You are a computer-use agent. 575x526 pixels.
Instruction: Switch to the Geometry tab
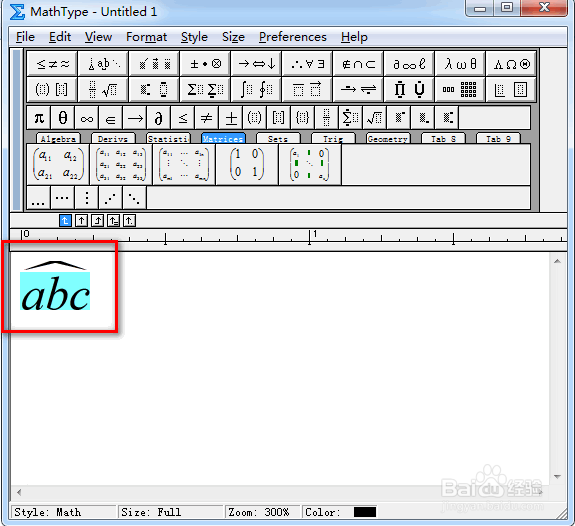[x=388, y=139]
